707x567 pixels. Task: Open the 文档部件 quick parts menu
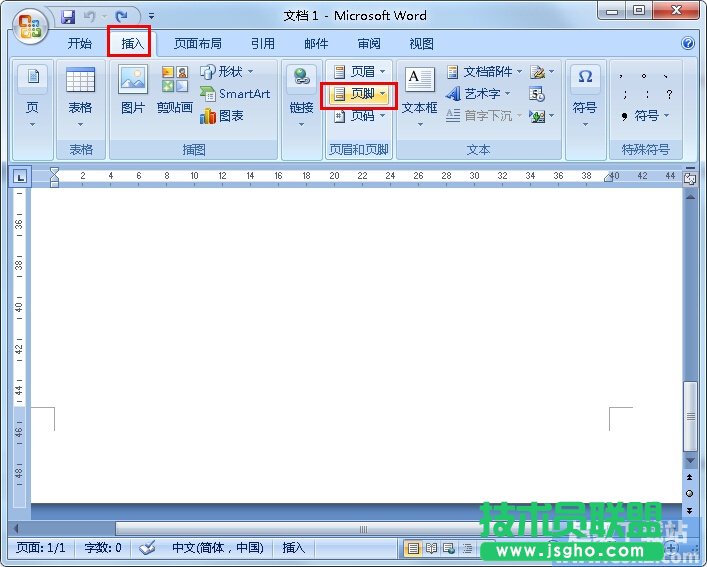pos(484,71)
